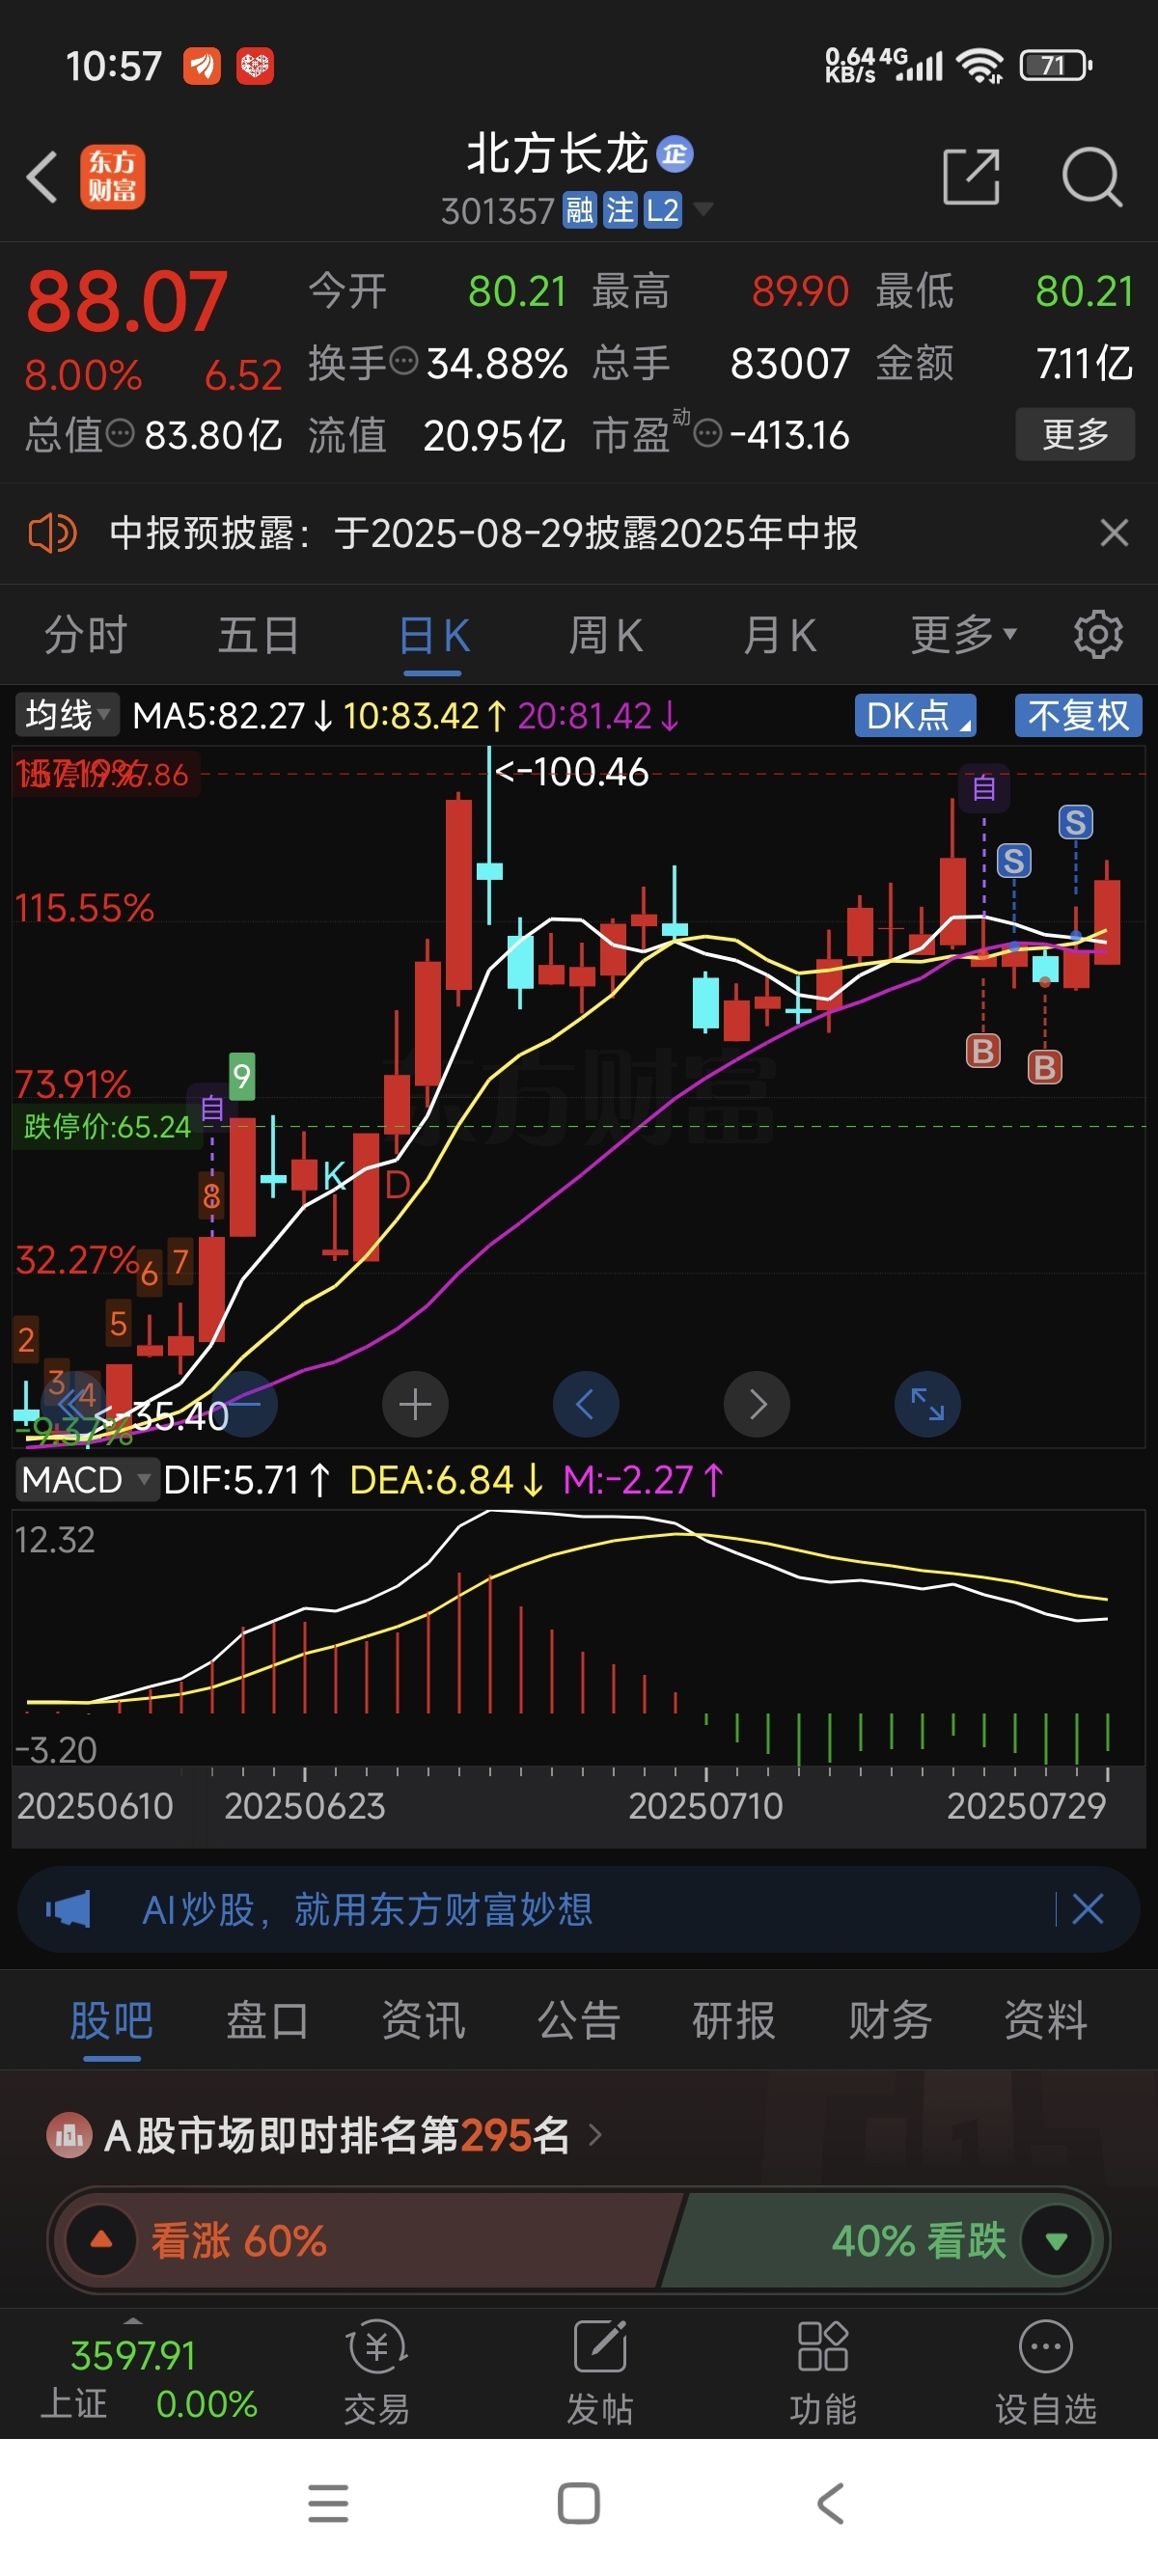Dismiss the 中报预披露 notice

(x=1114, y=533)
